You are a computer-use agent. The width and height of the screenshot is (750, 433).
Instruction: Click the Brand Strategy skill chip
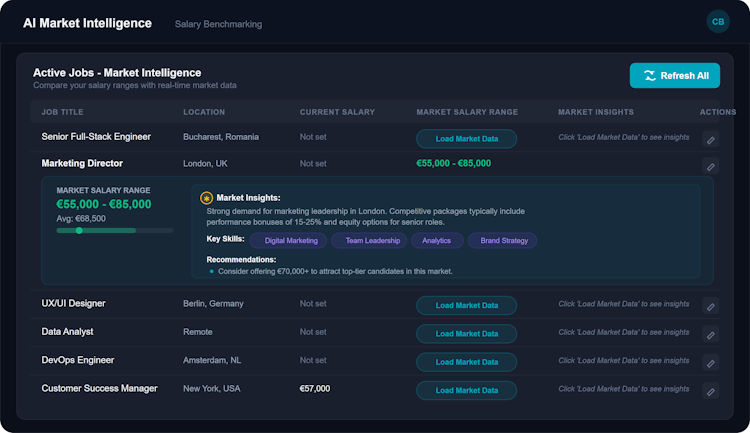(502, 240)
